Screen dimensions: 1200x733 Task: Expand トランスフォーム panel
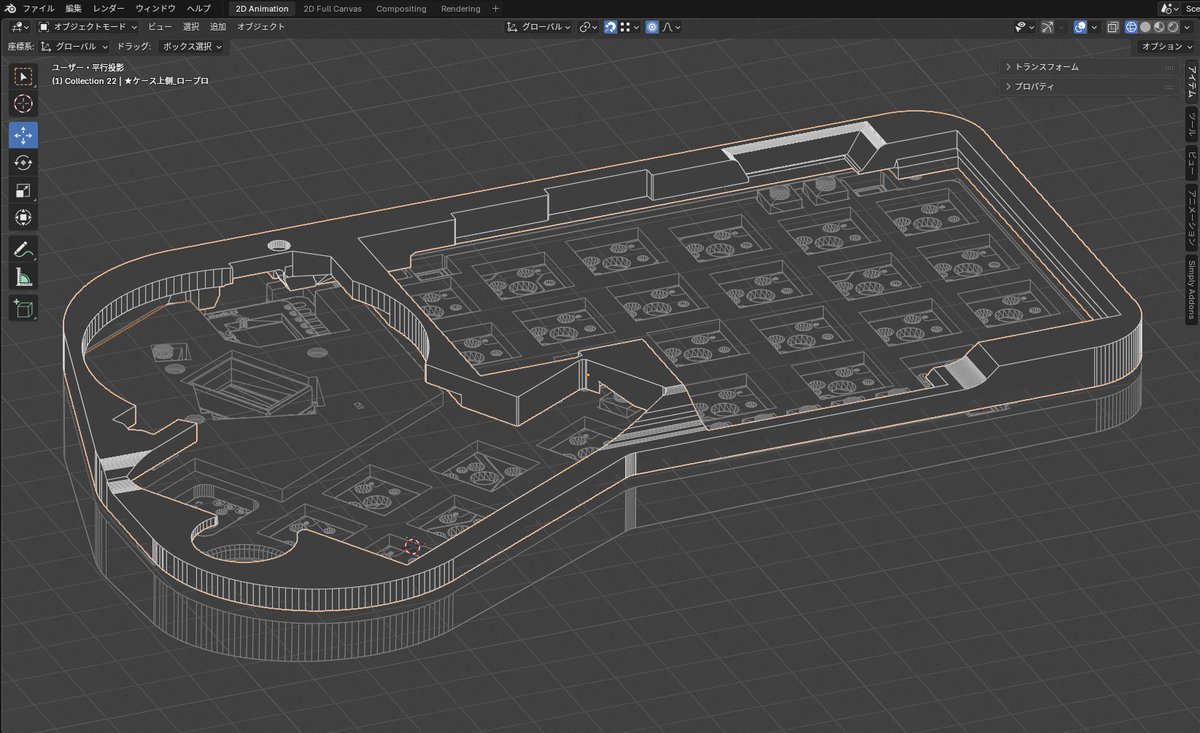[x=1090, y=67]
